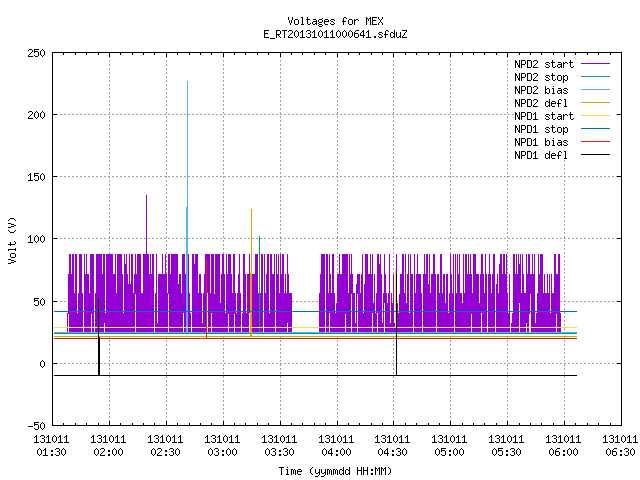
Task: Click the 131011 06:30 x-axis tick label
Action: 620,445
